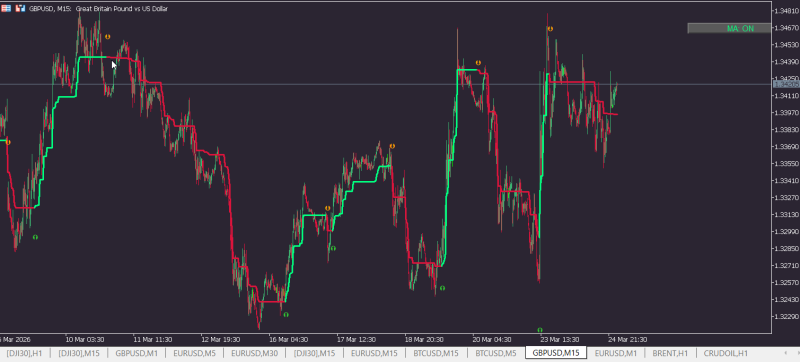Click the 1.34110 price scale label

(x=786, y=95)
